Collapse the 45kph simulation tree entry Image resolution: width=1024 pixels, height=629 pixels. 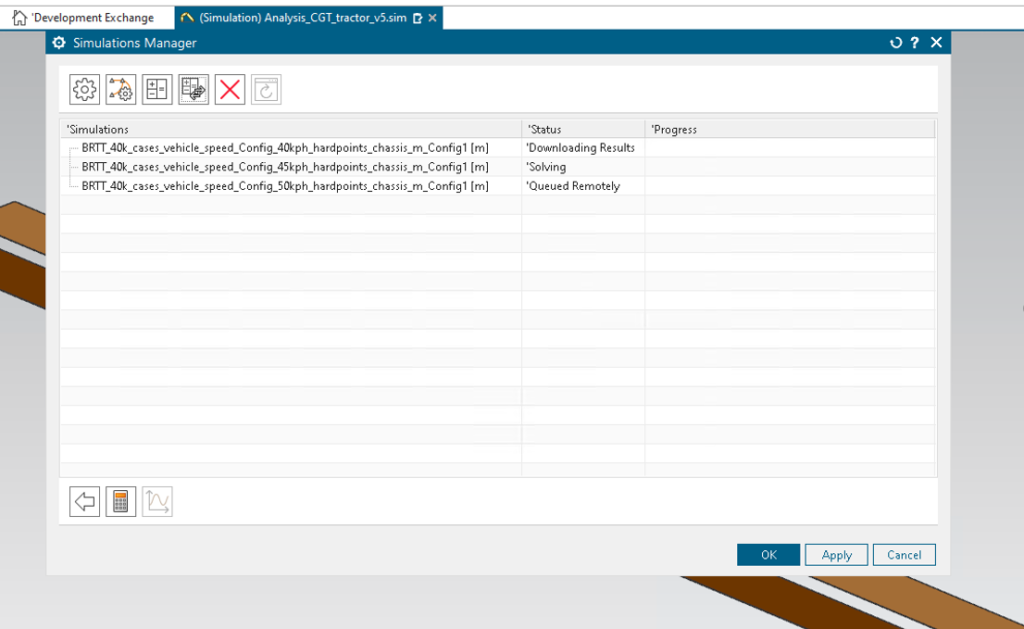(x=72, y=166)
